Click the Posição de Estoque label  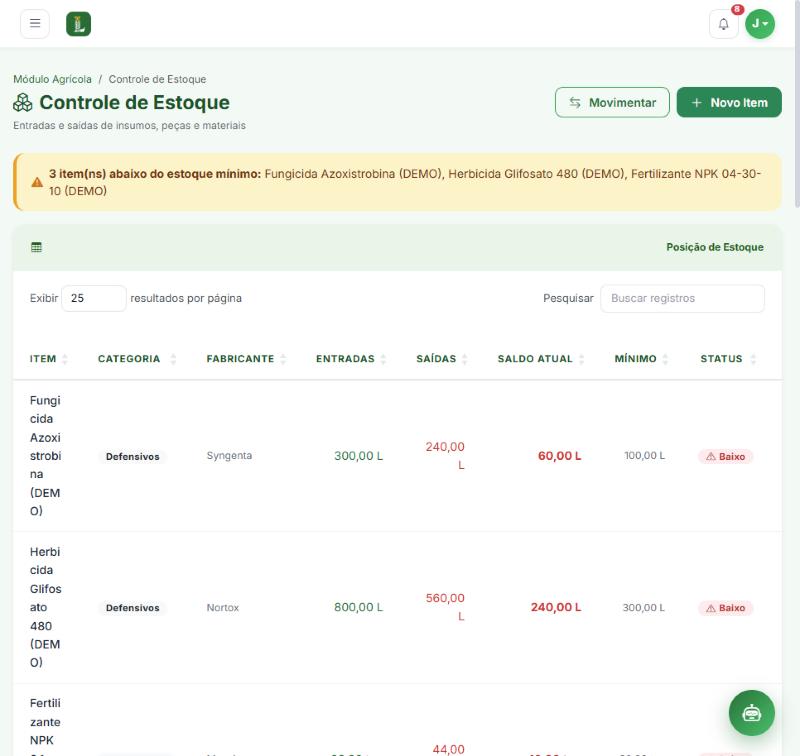[x=715, y=247]
